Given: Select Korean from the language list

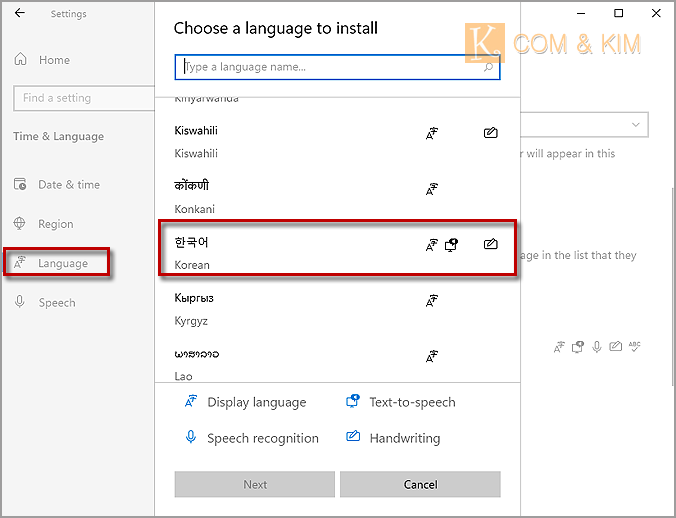Looking at the screenshot, I should (337, 253).
